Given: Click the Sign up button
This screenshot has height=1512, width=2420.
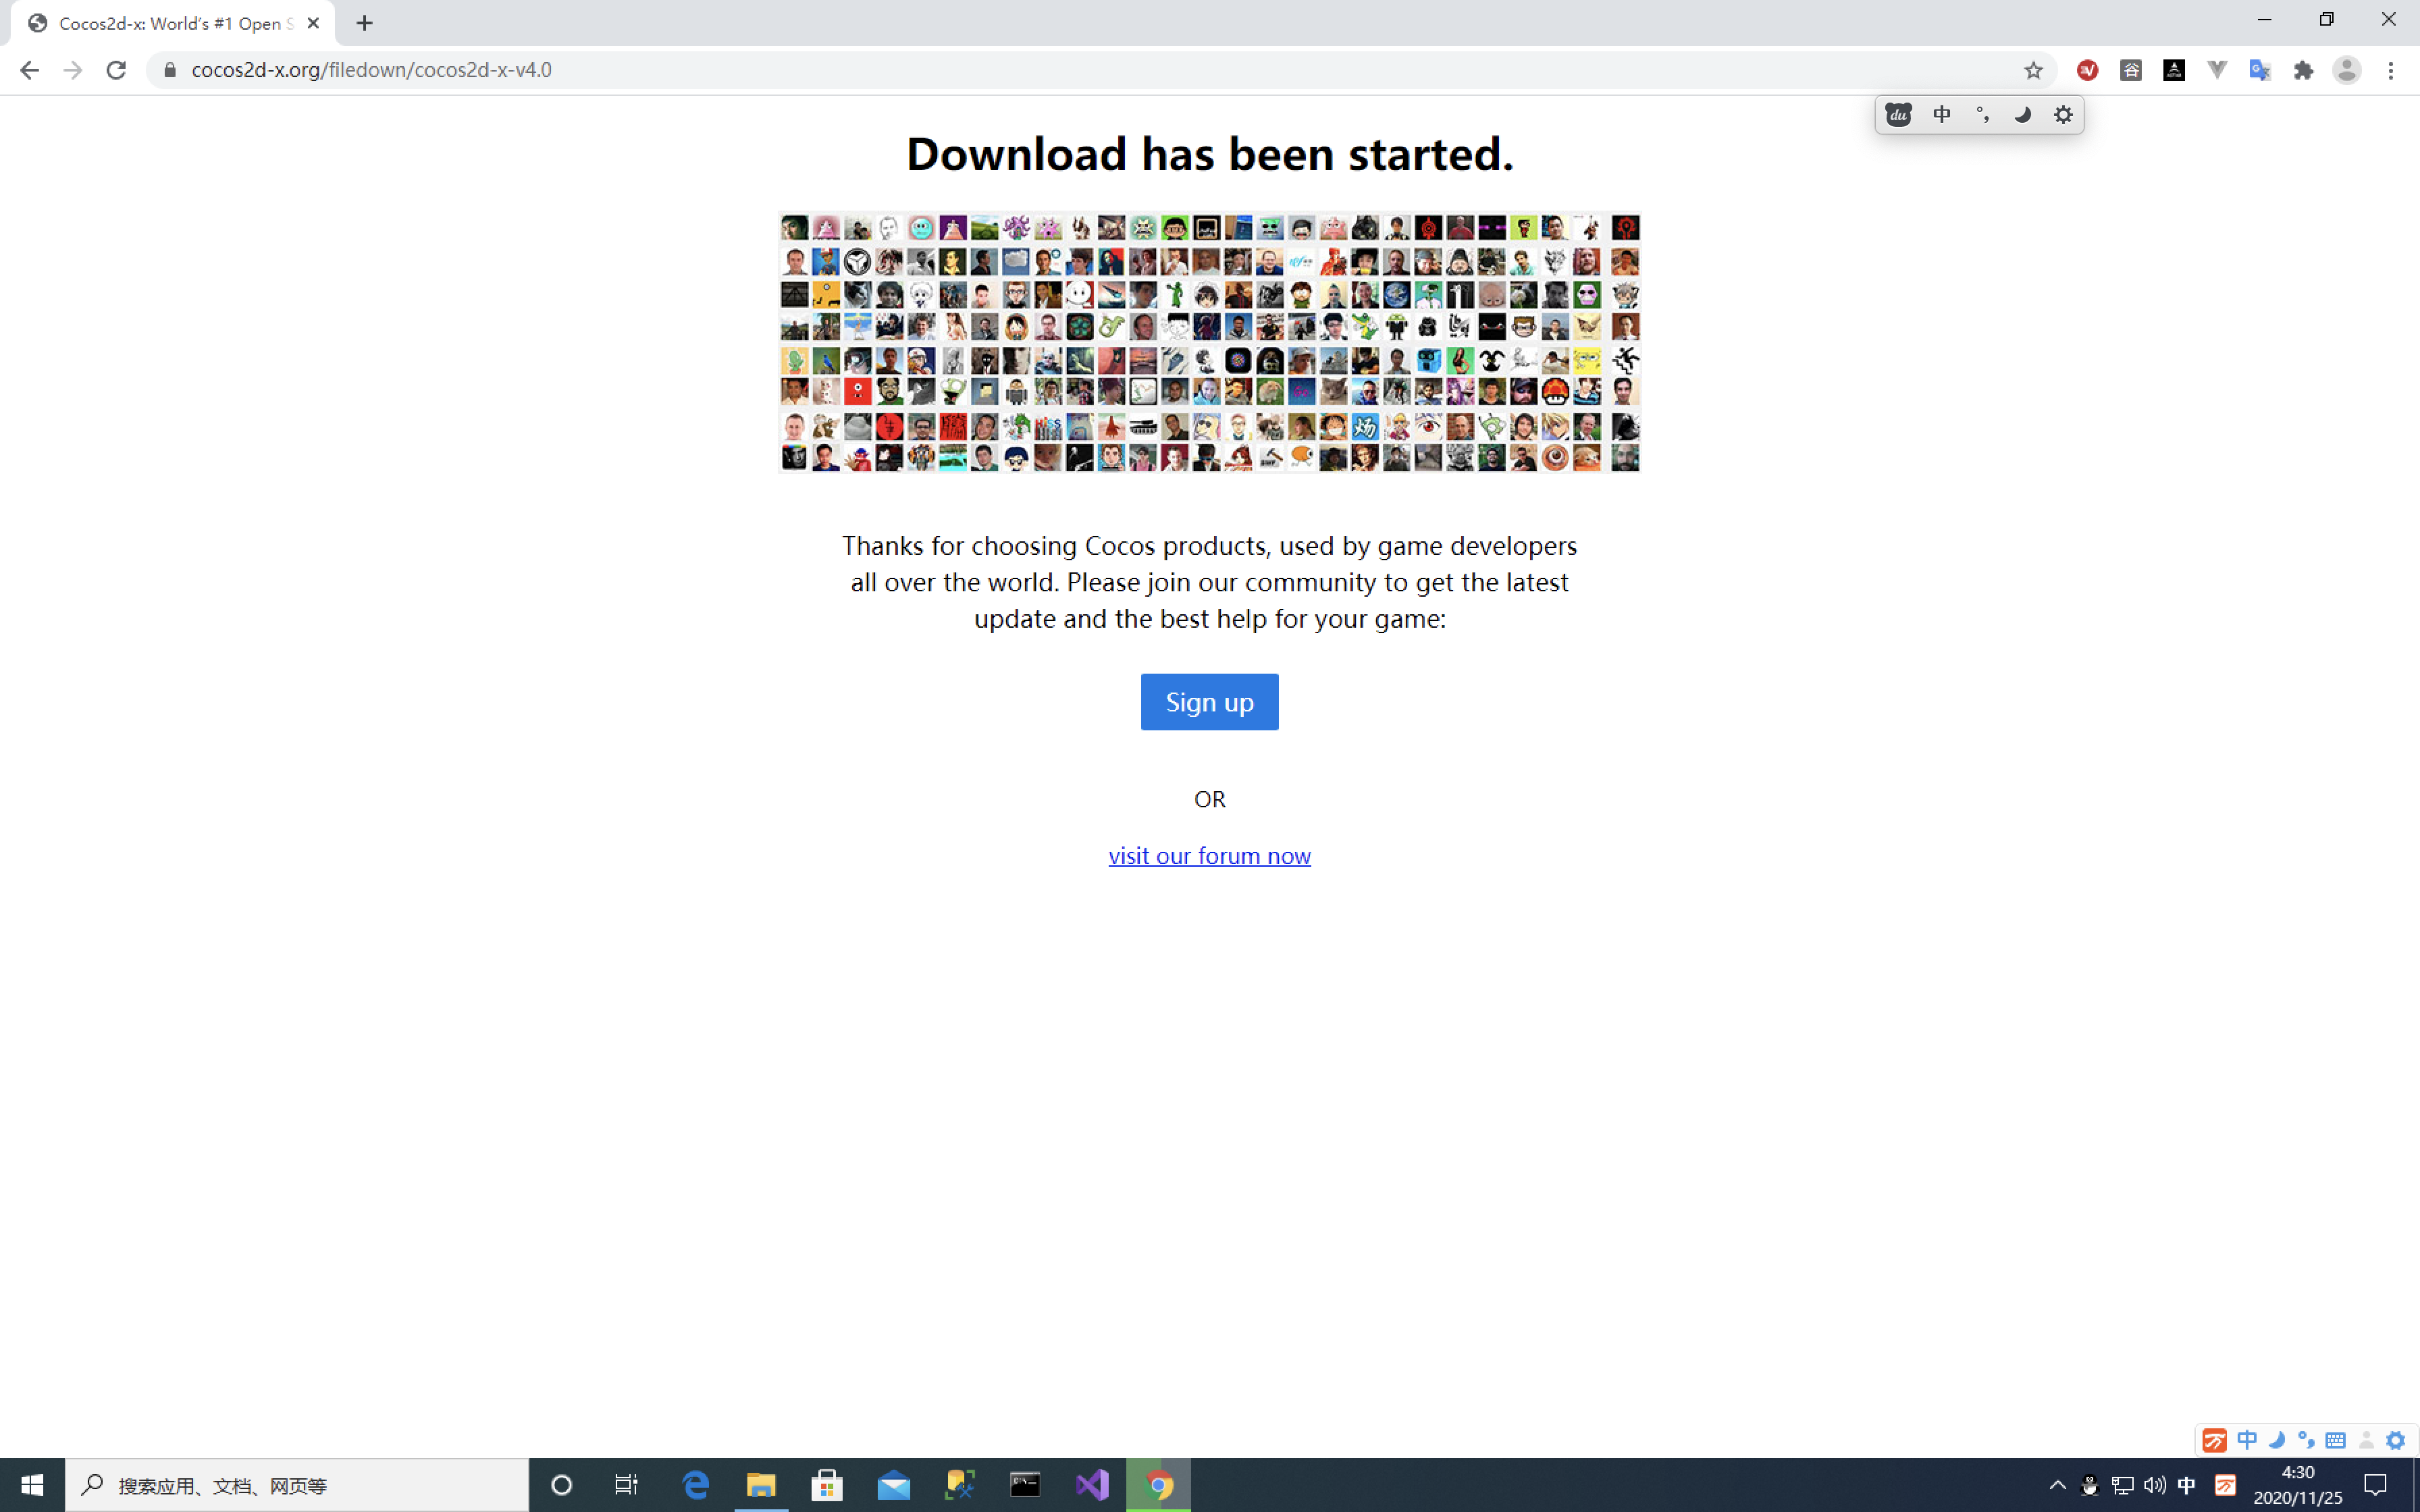Looking at the screenshot, I should (1209, 702).
